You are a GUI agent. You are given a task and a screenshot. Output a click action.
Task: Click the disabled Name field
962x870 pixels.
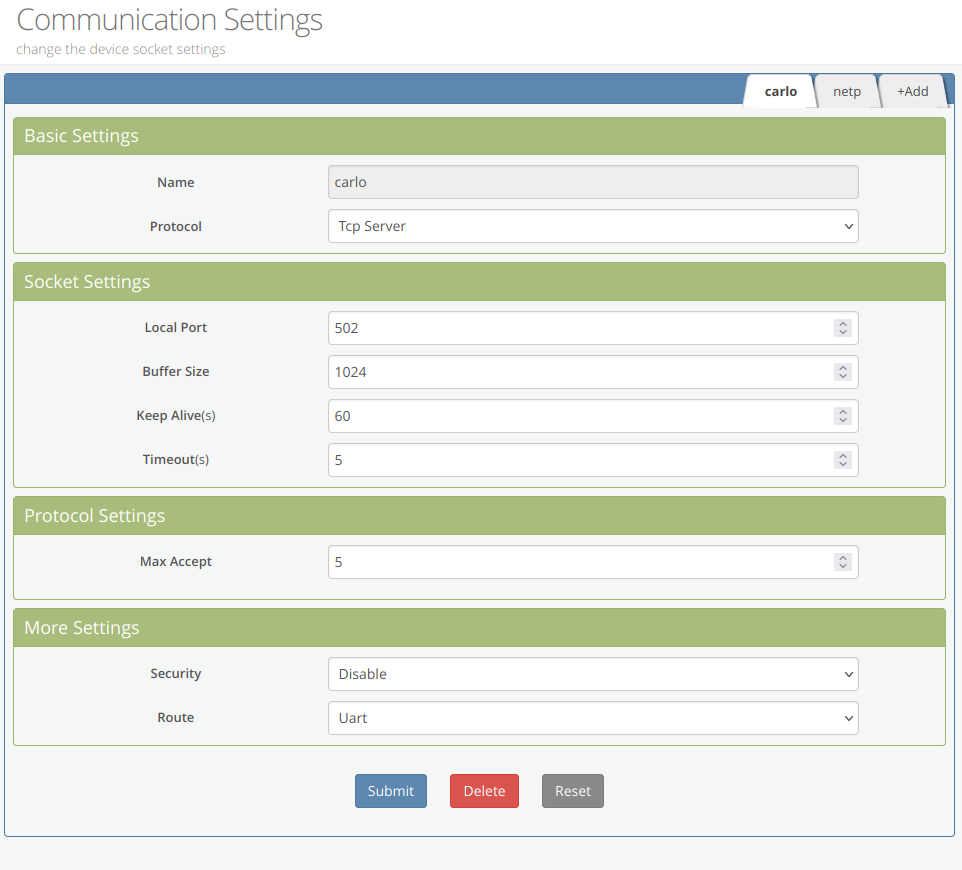(592, 182)
